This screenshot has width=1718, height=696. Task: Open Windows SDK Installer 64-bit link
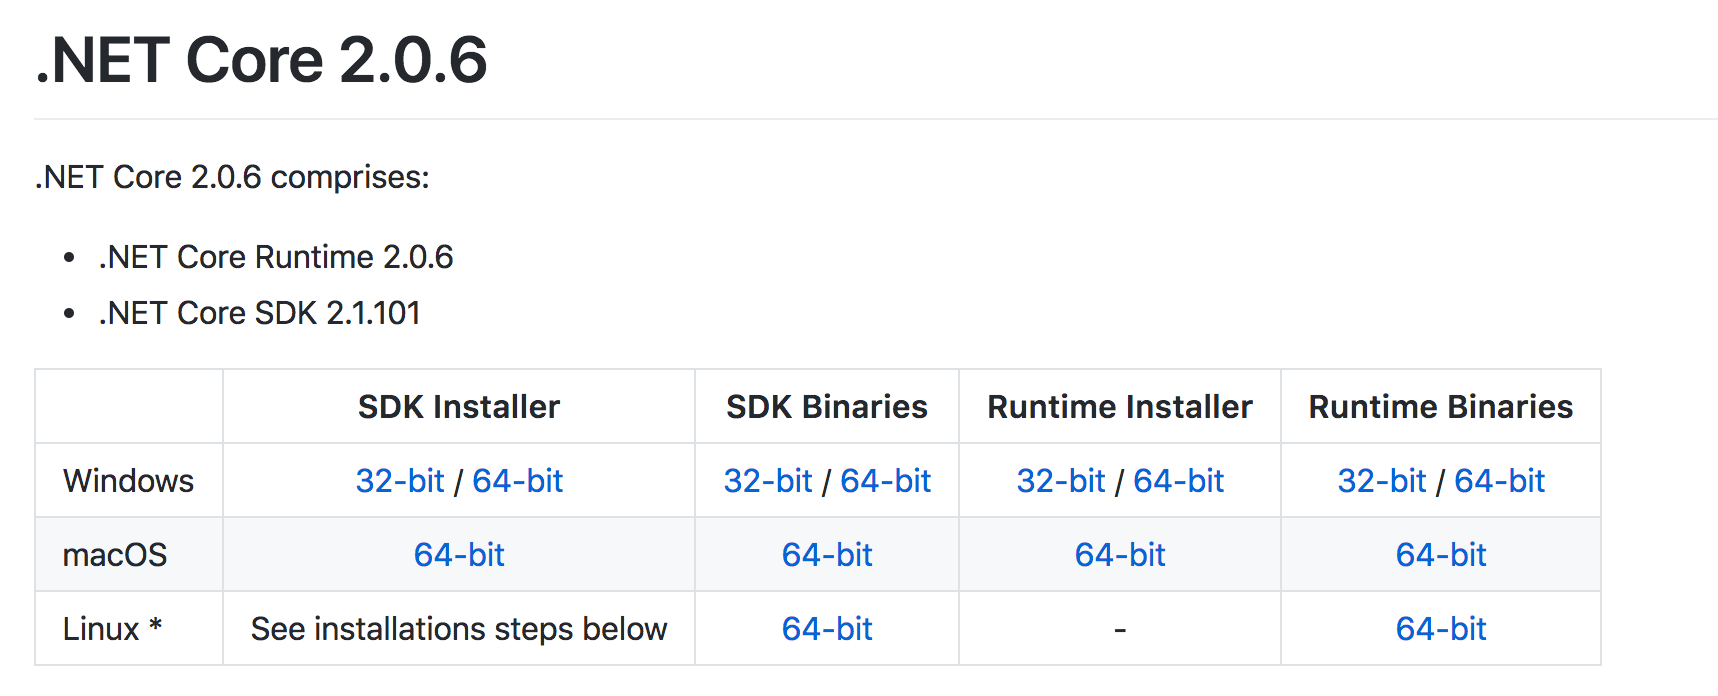pyautogui.click(x=518, y=481)
